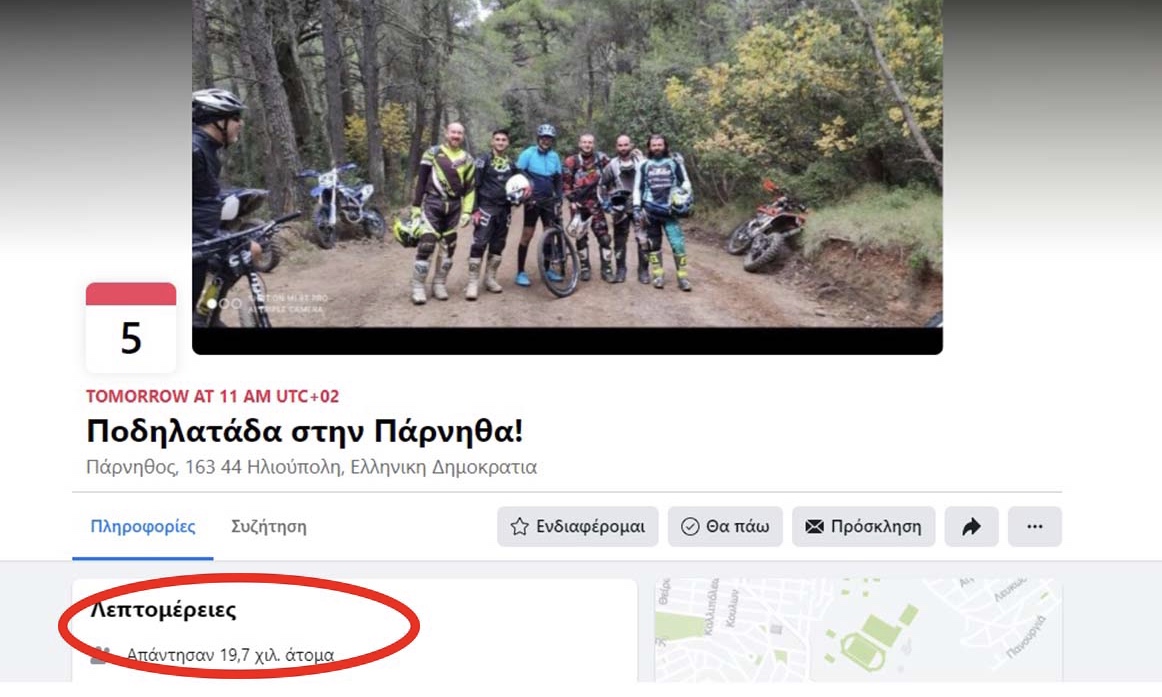The image size is (1162, 697).
Task: Open the Συζήτηση tab
Action: tap(268, 527)
